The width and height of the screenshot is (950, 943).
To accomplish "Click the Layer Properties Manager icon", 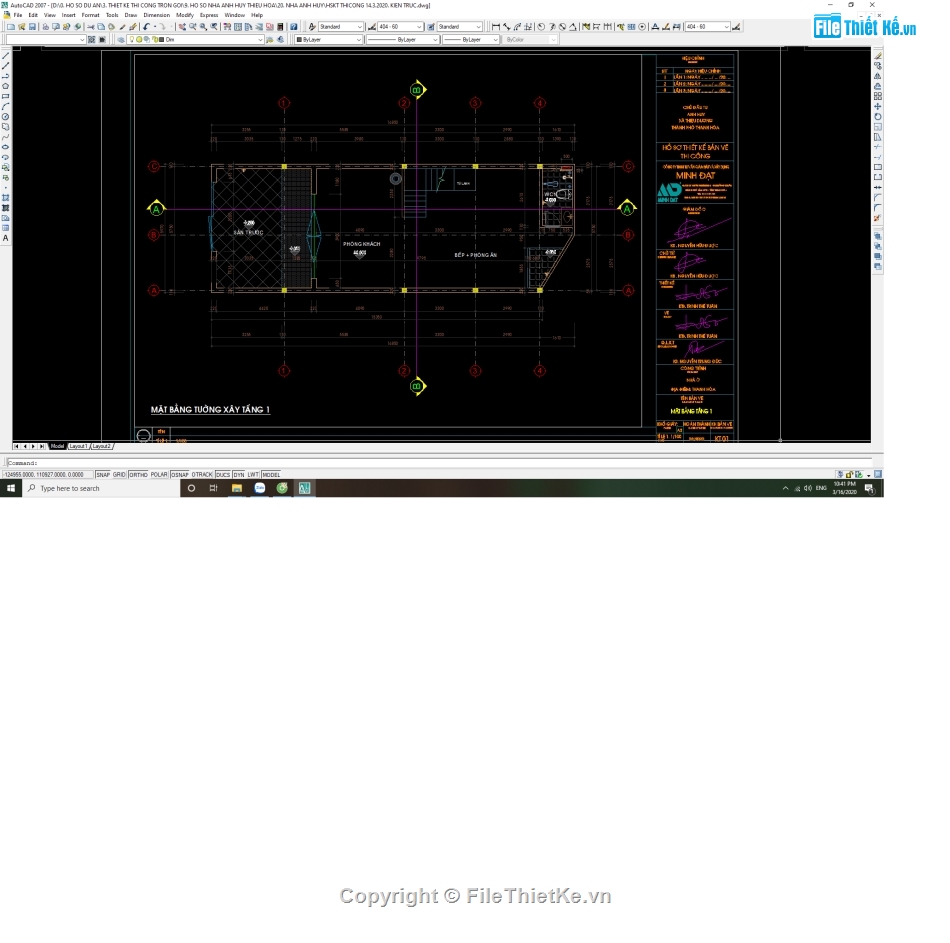I will [x=121, y=39].
